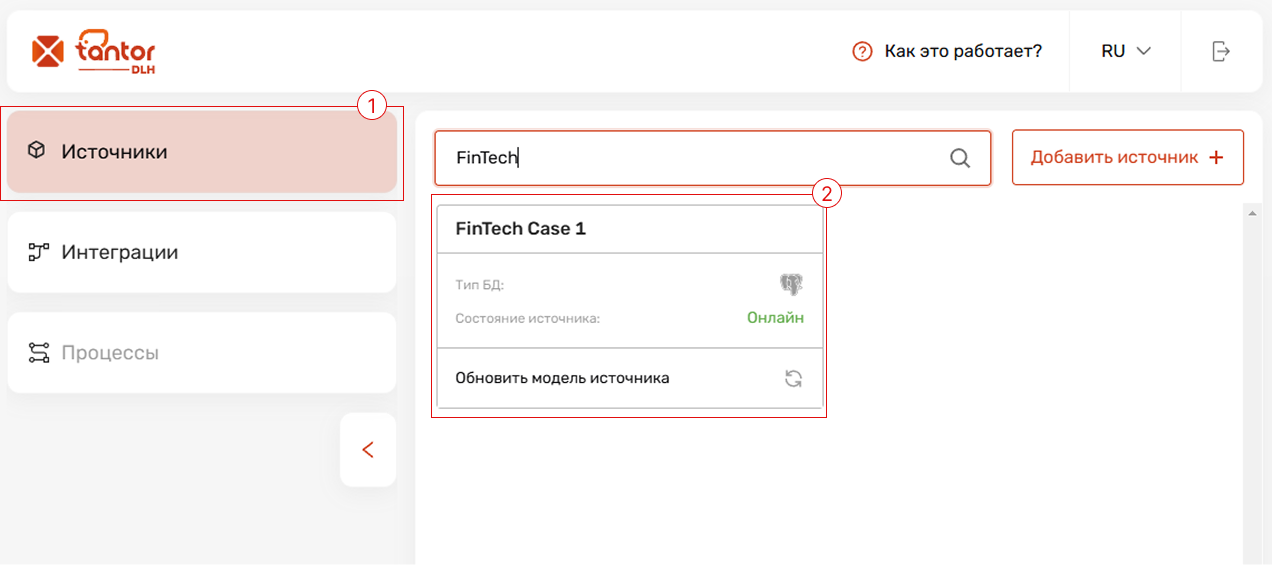Select the Процессы menu item
The width and height of the screenshot is (1272, 565).
[202, 352]
